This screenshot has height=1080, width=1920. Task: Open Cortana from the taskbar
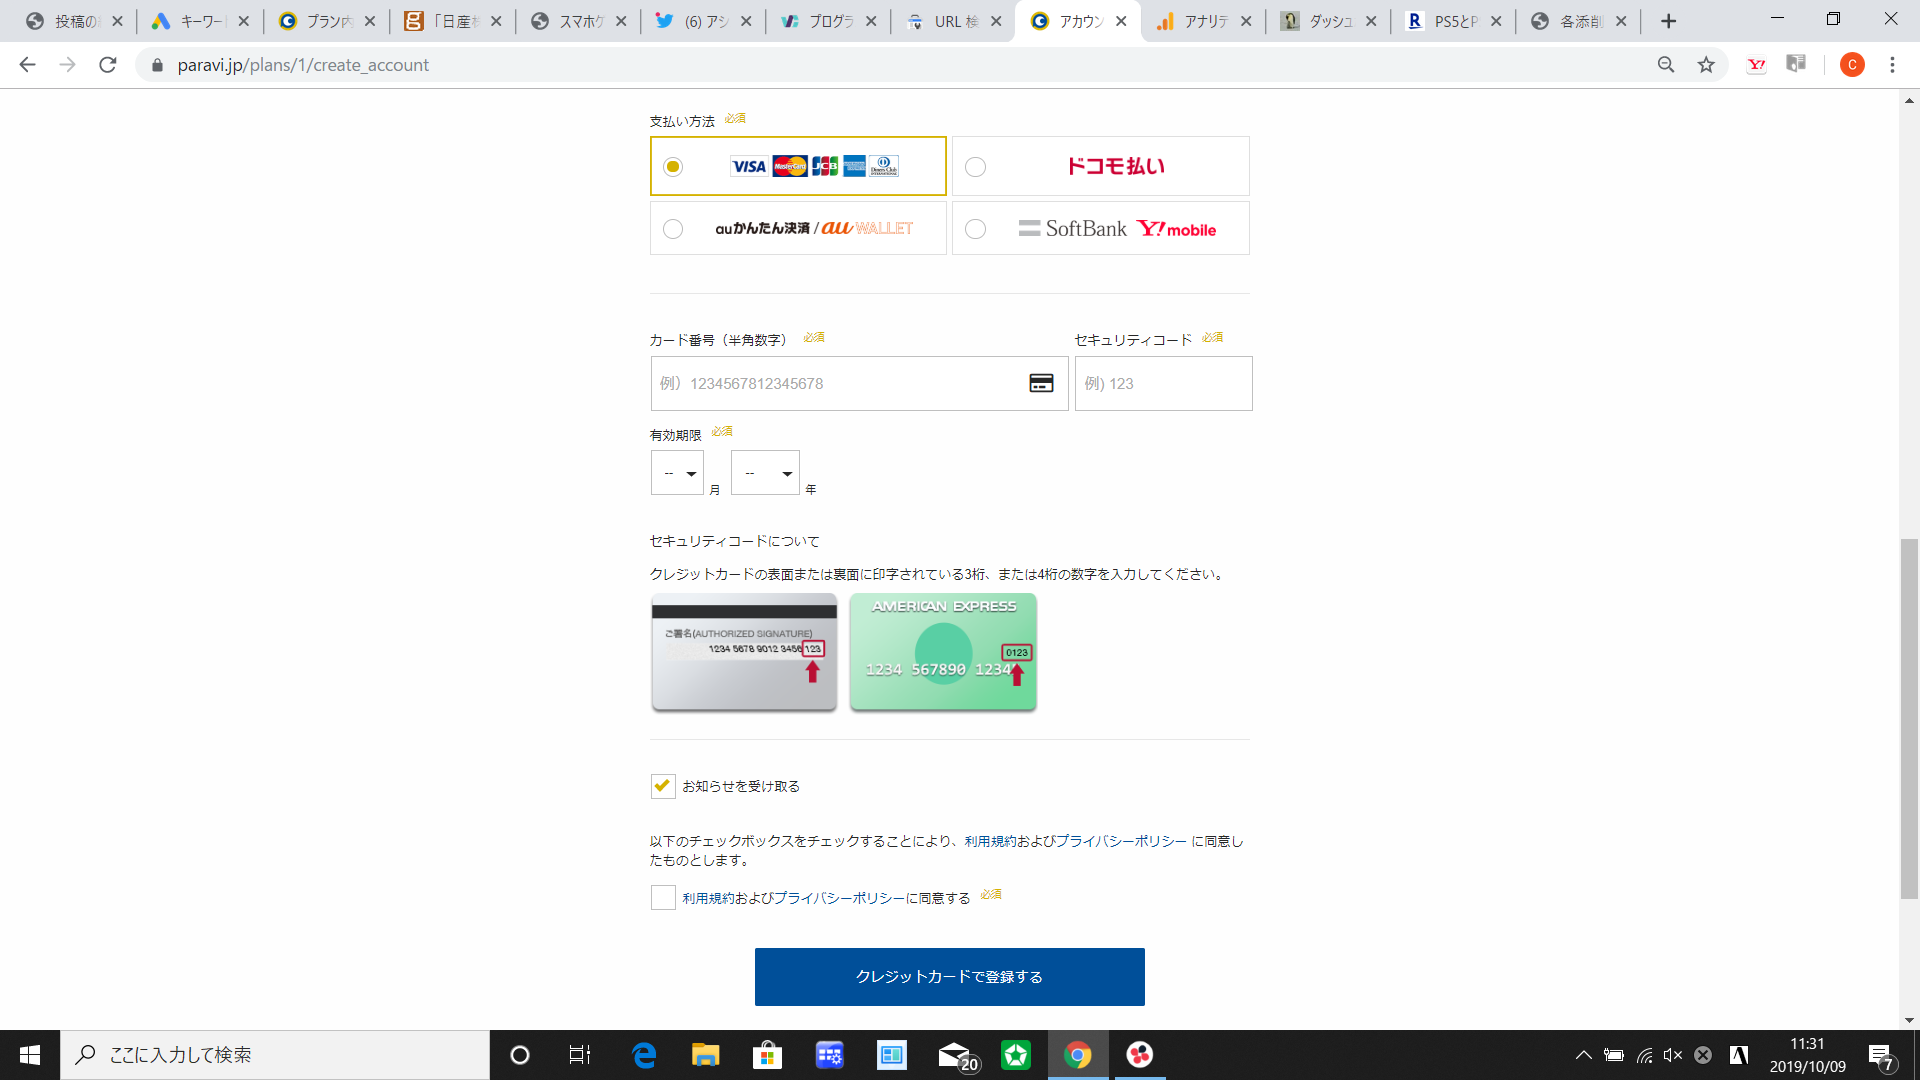(x=520, y=1055)
